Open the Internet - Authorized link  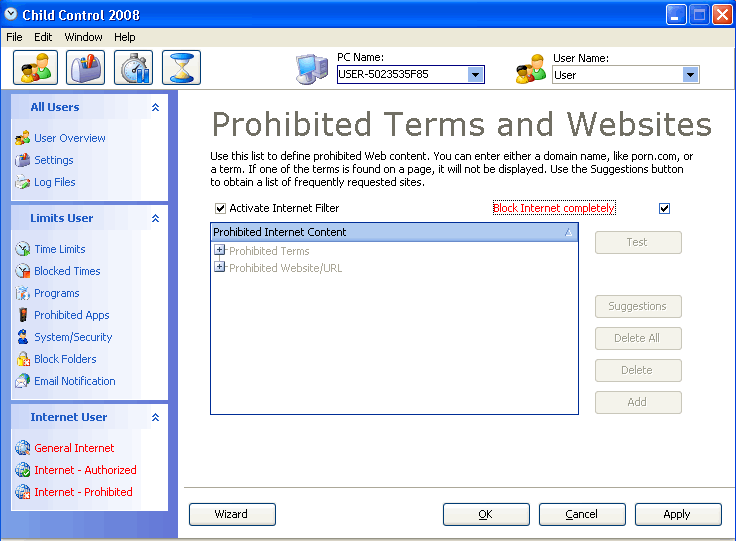(85, 470)
